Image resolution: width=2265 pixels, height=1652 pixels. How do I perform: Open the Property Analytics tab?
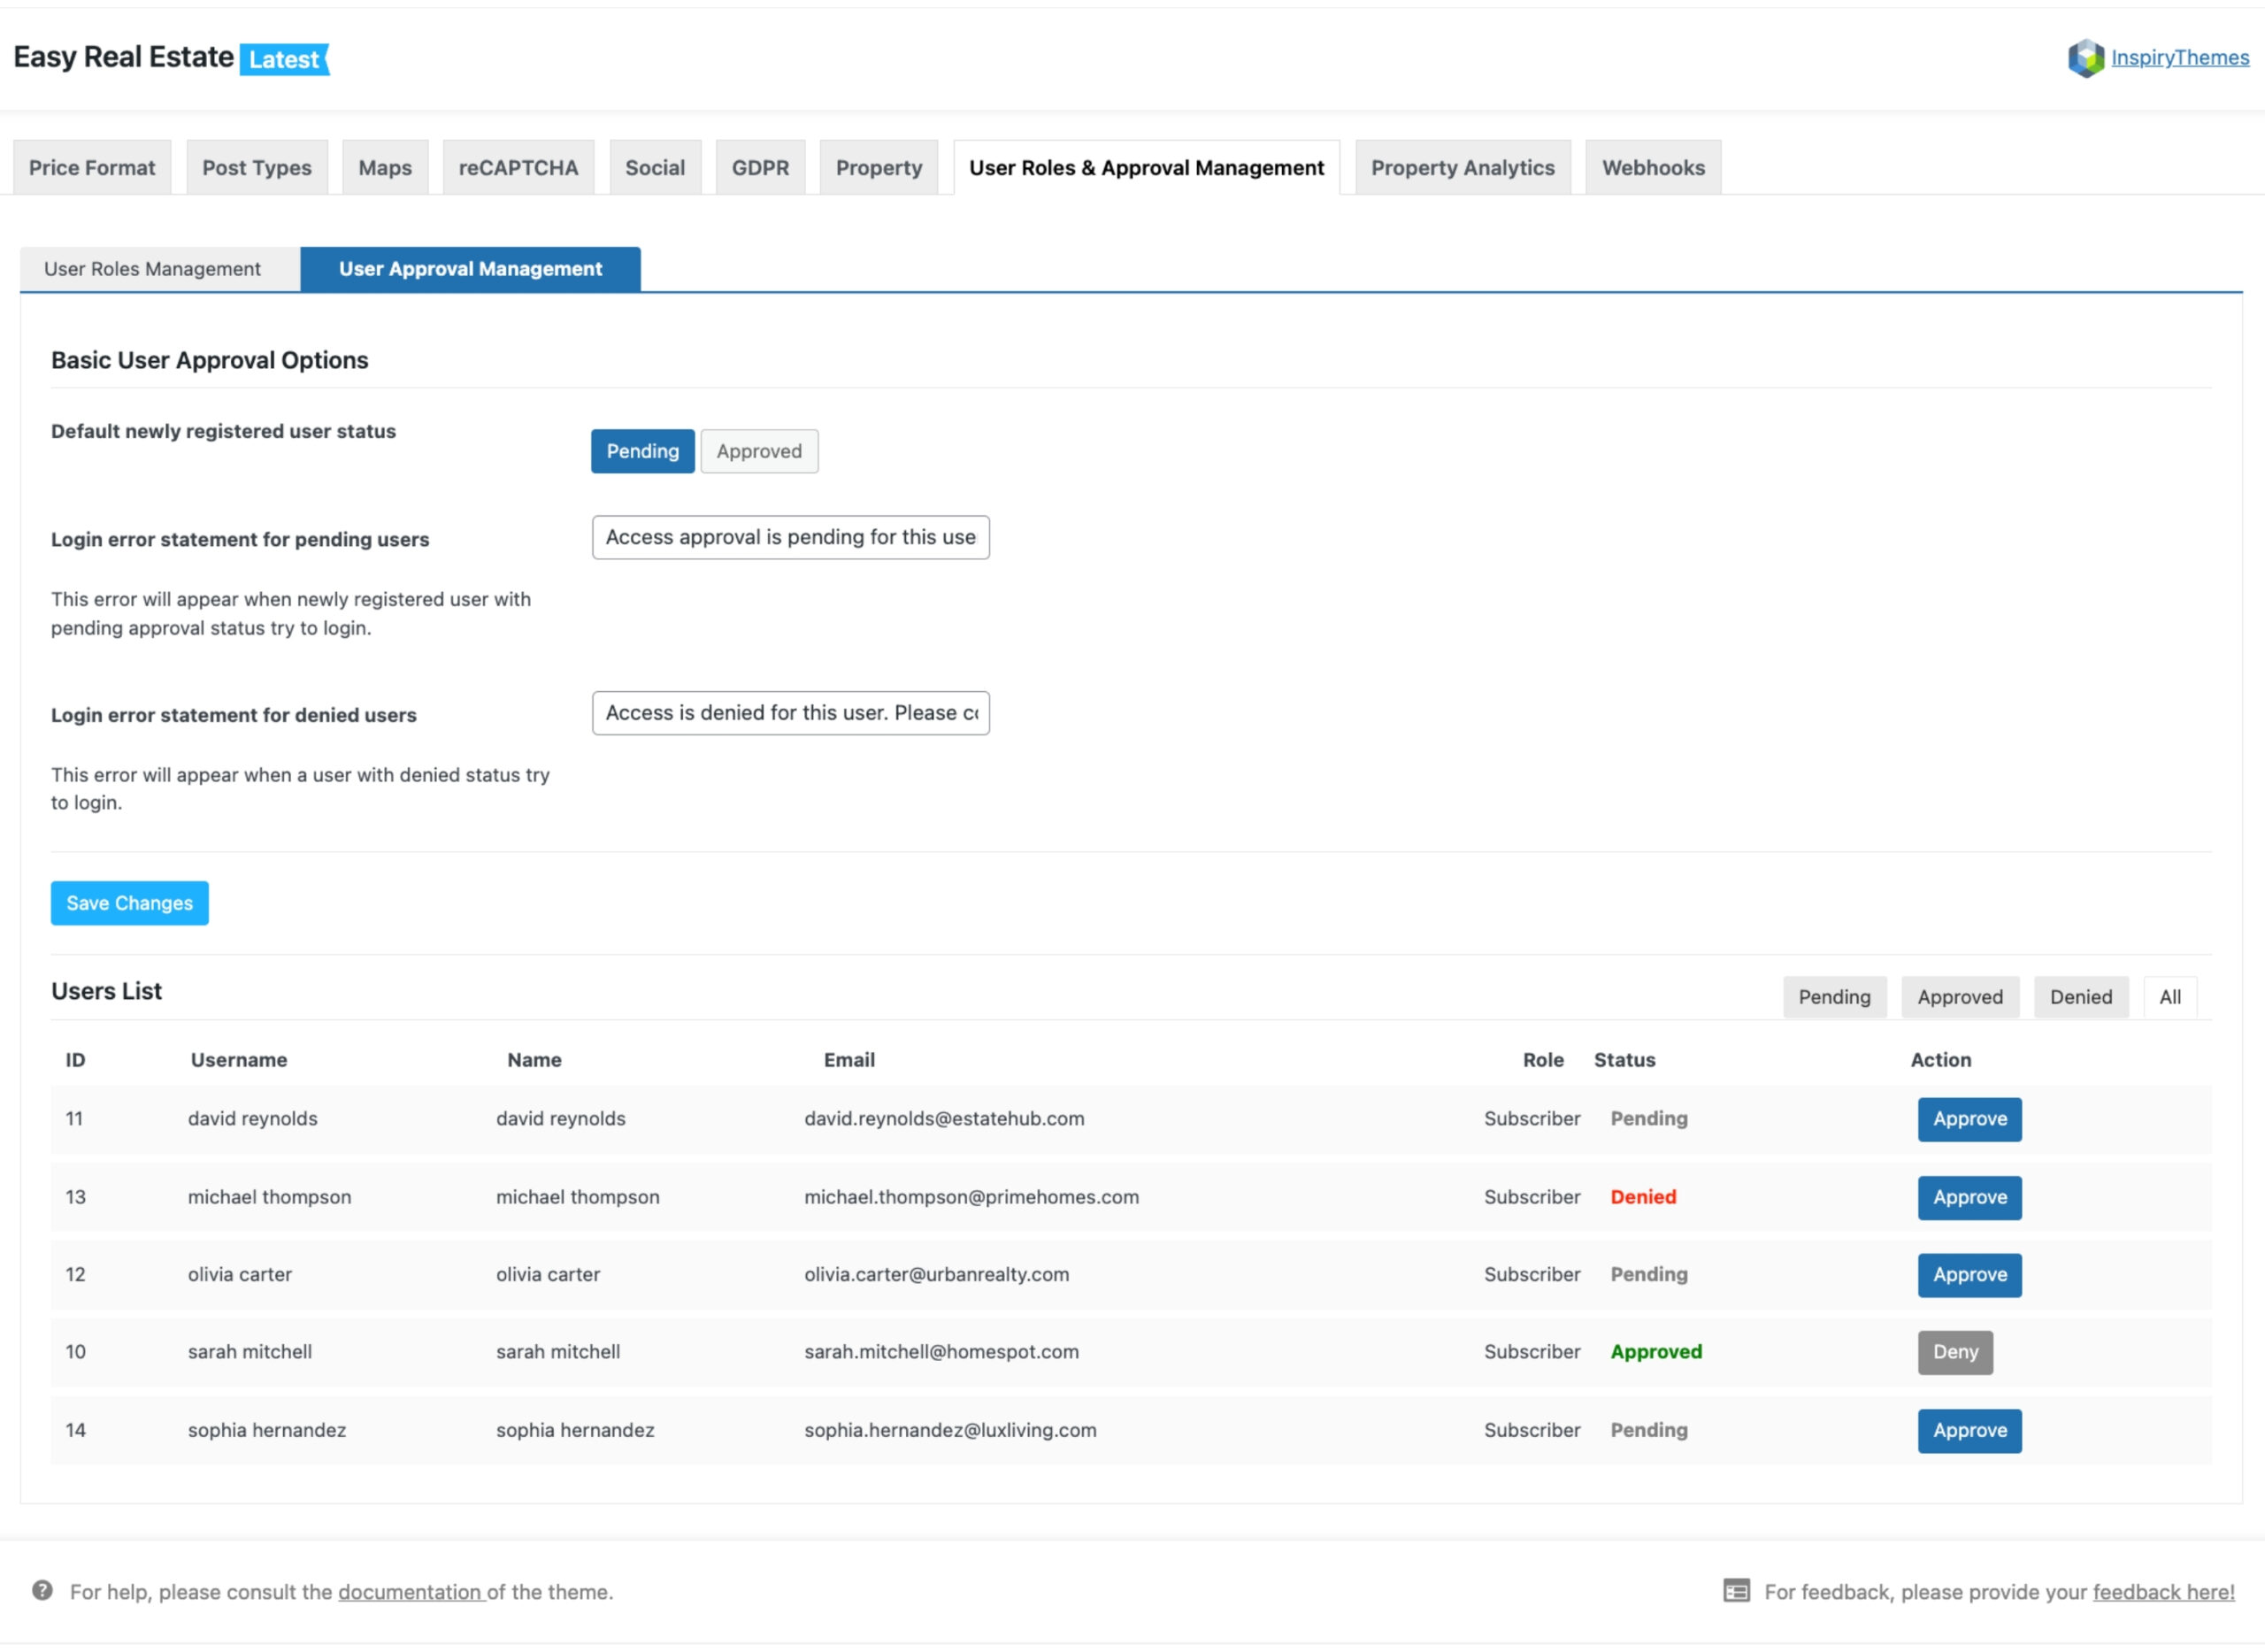(1462, 167)
